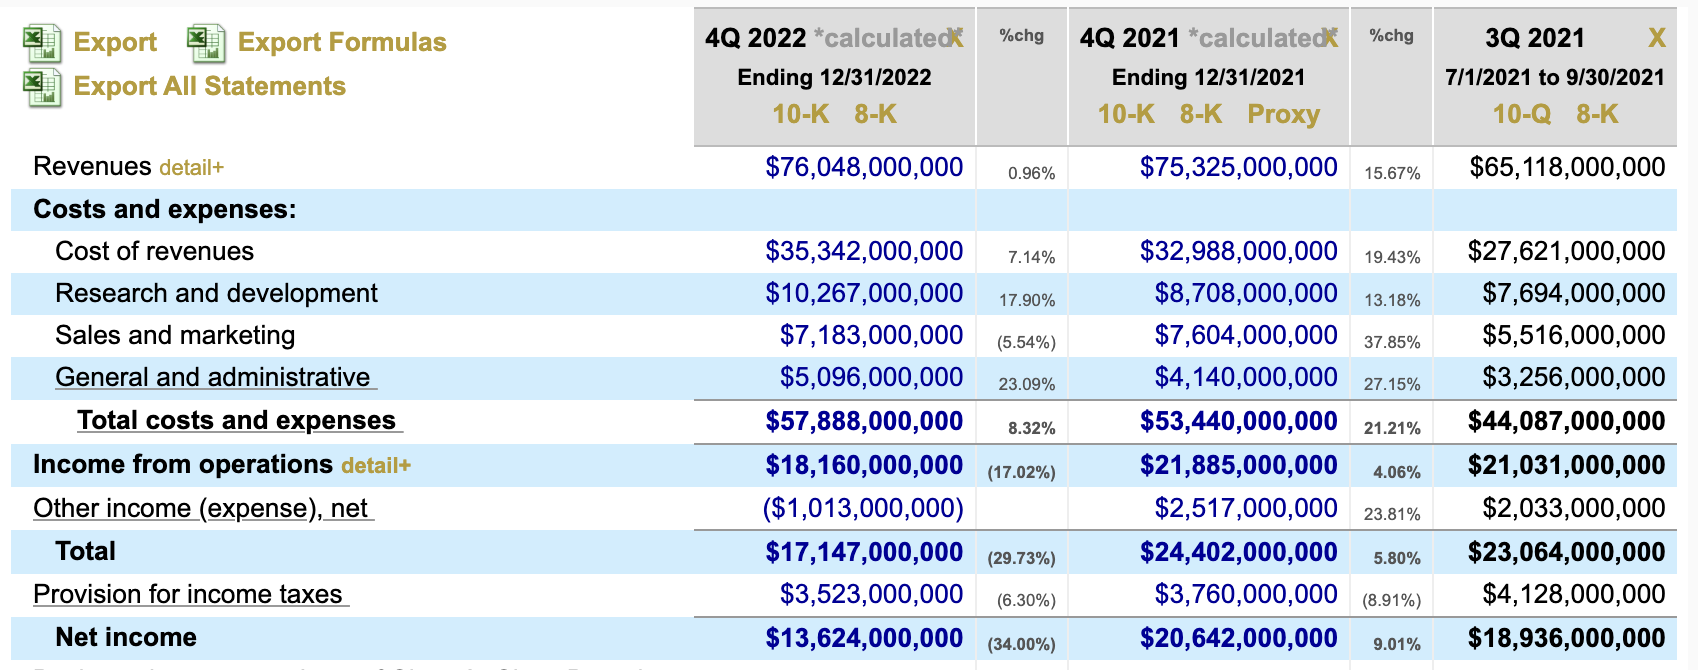Click the Excel icon beside Export Formulas
The height and width of the screenshot is (670, 1698).
(206, 43)
